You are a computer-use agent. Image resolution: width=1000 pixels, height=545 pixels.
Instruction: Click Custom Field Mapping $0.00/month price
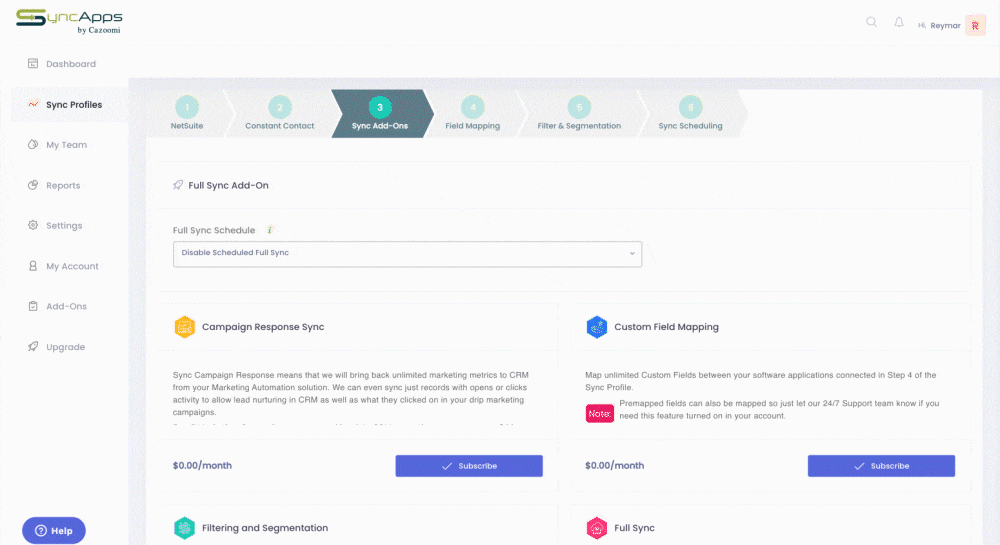click(614, 465)
